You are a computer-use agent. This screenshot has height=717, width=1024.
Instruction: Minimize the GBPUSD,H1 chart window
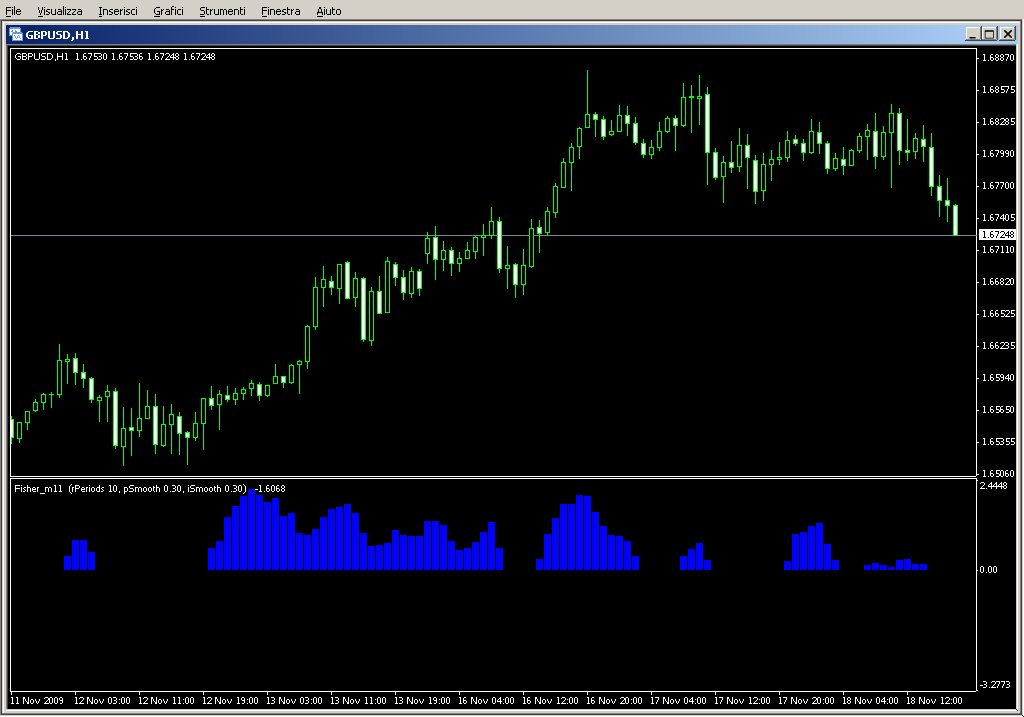pyautogui.click(x=973, y=34)
